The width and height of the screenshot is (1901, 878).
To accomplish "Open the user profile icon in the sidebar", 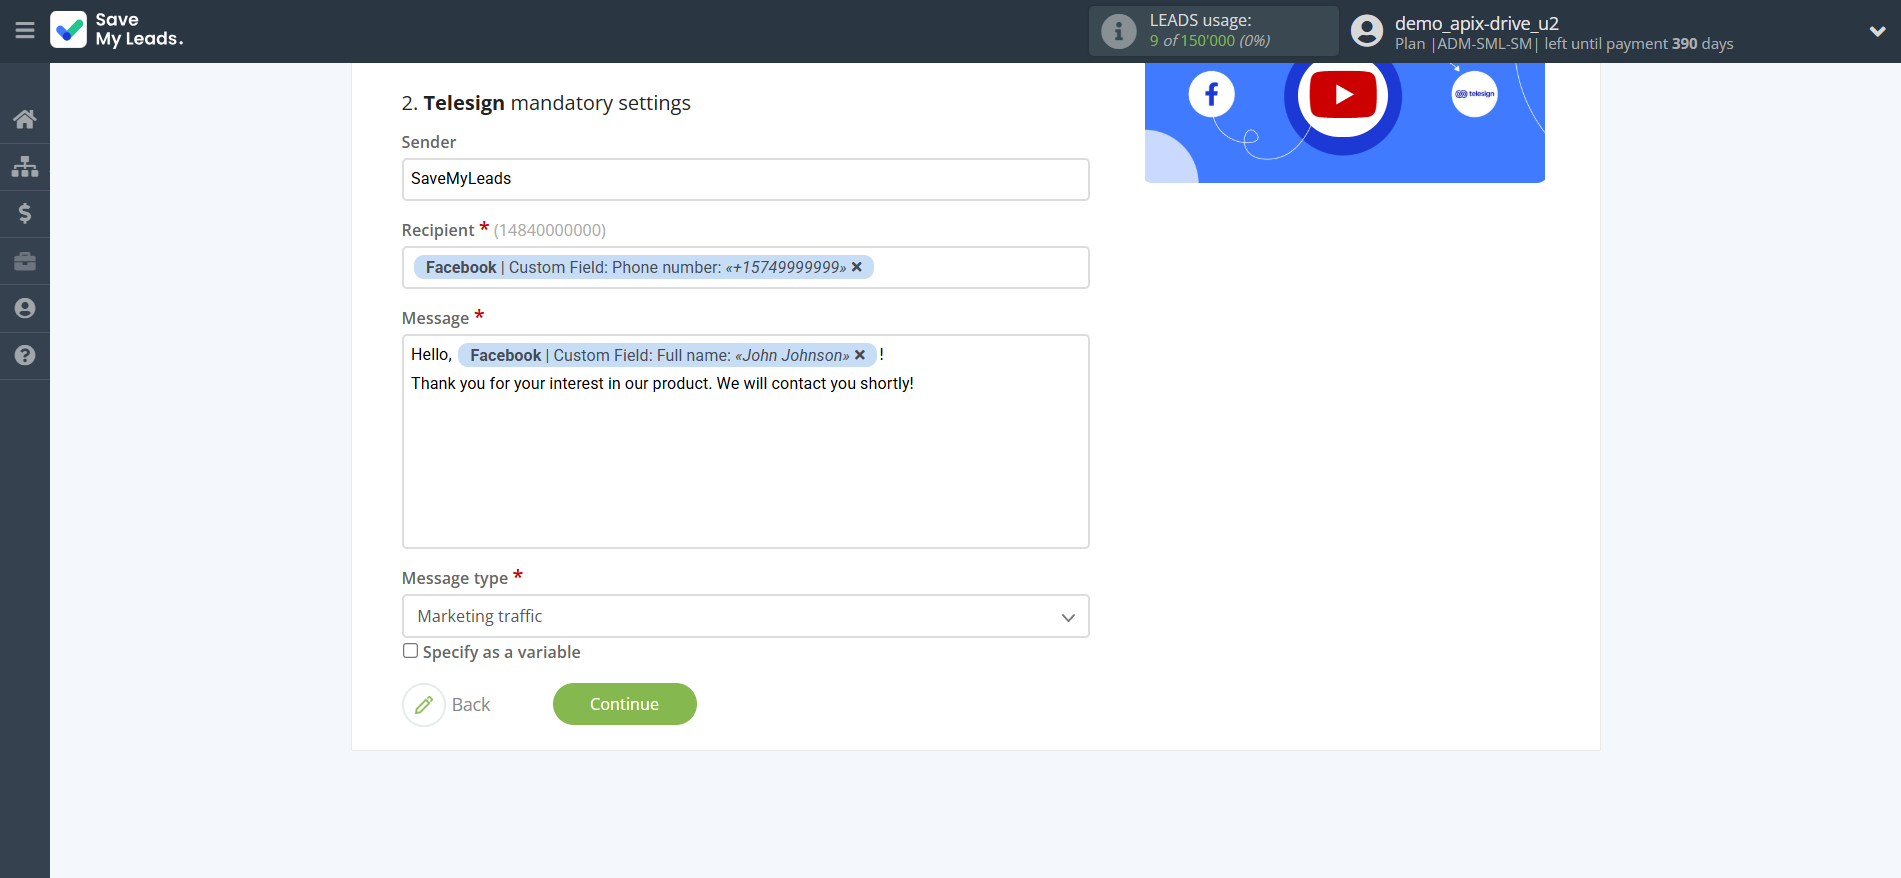I will (x=25, y=308).
